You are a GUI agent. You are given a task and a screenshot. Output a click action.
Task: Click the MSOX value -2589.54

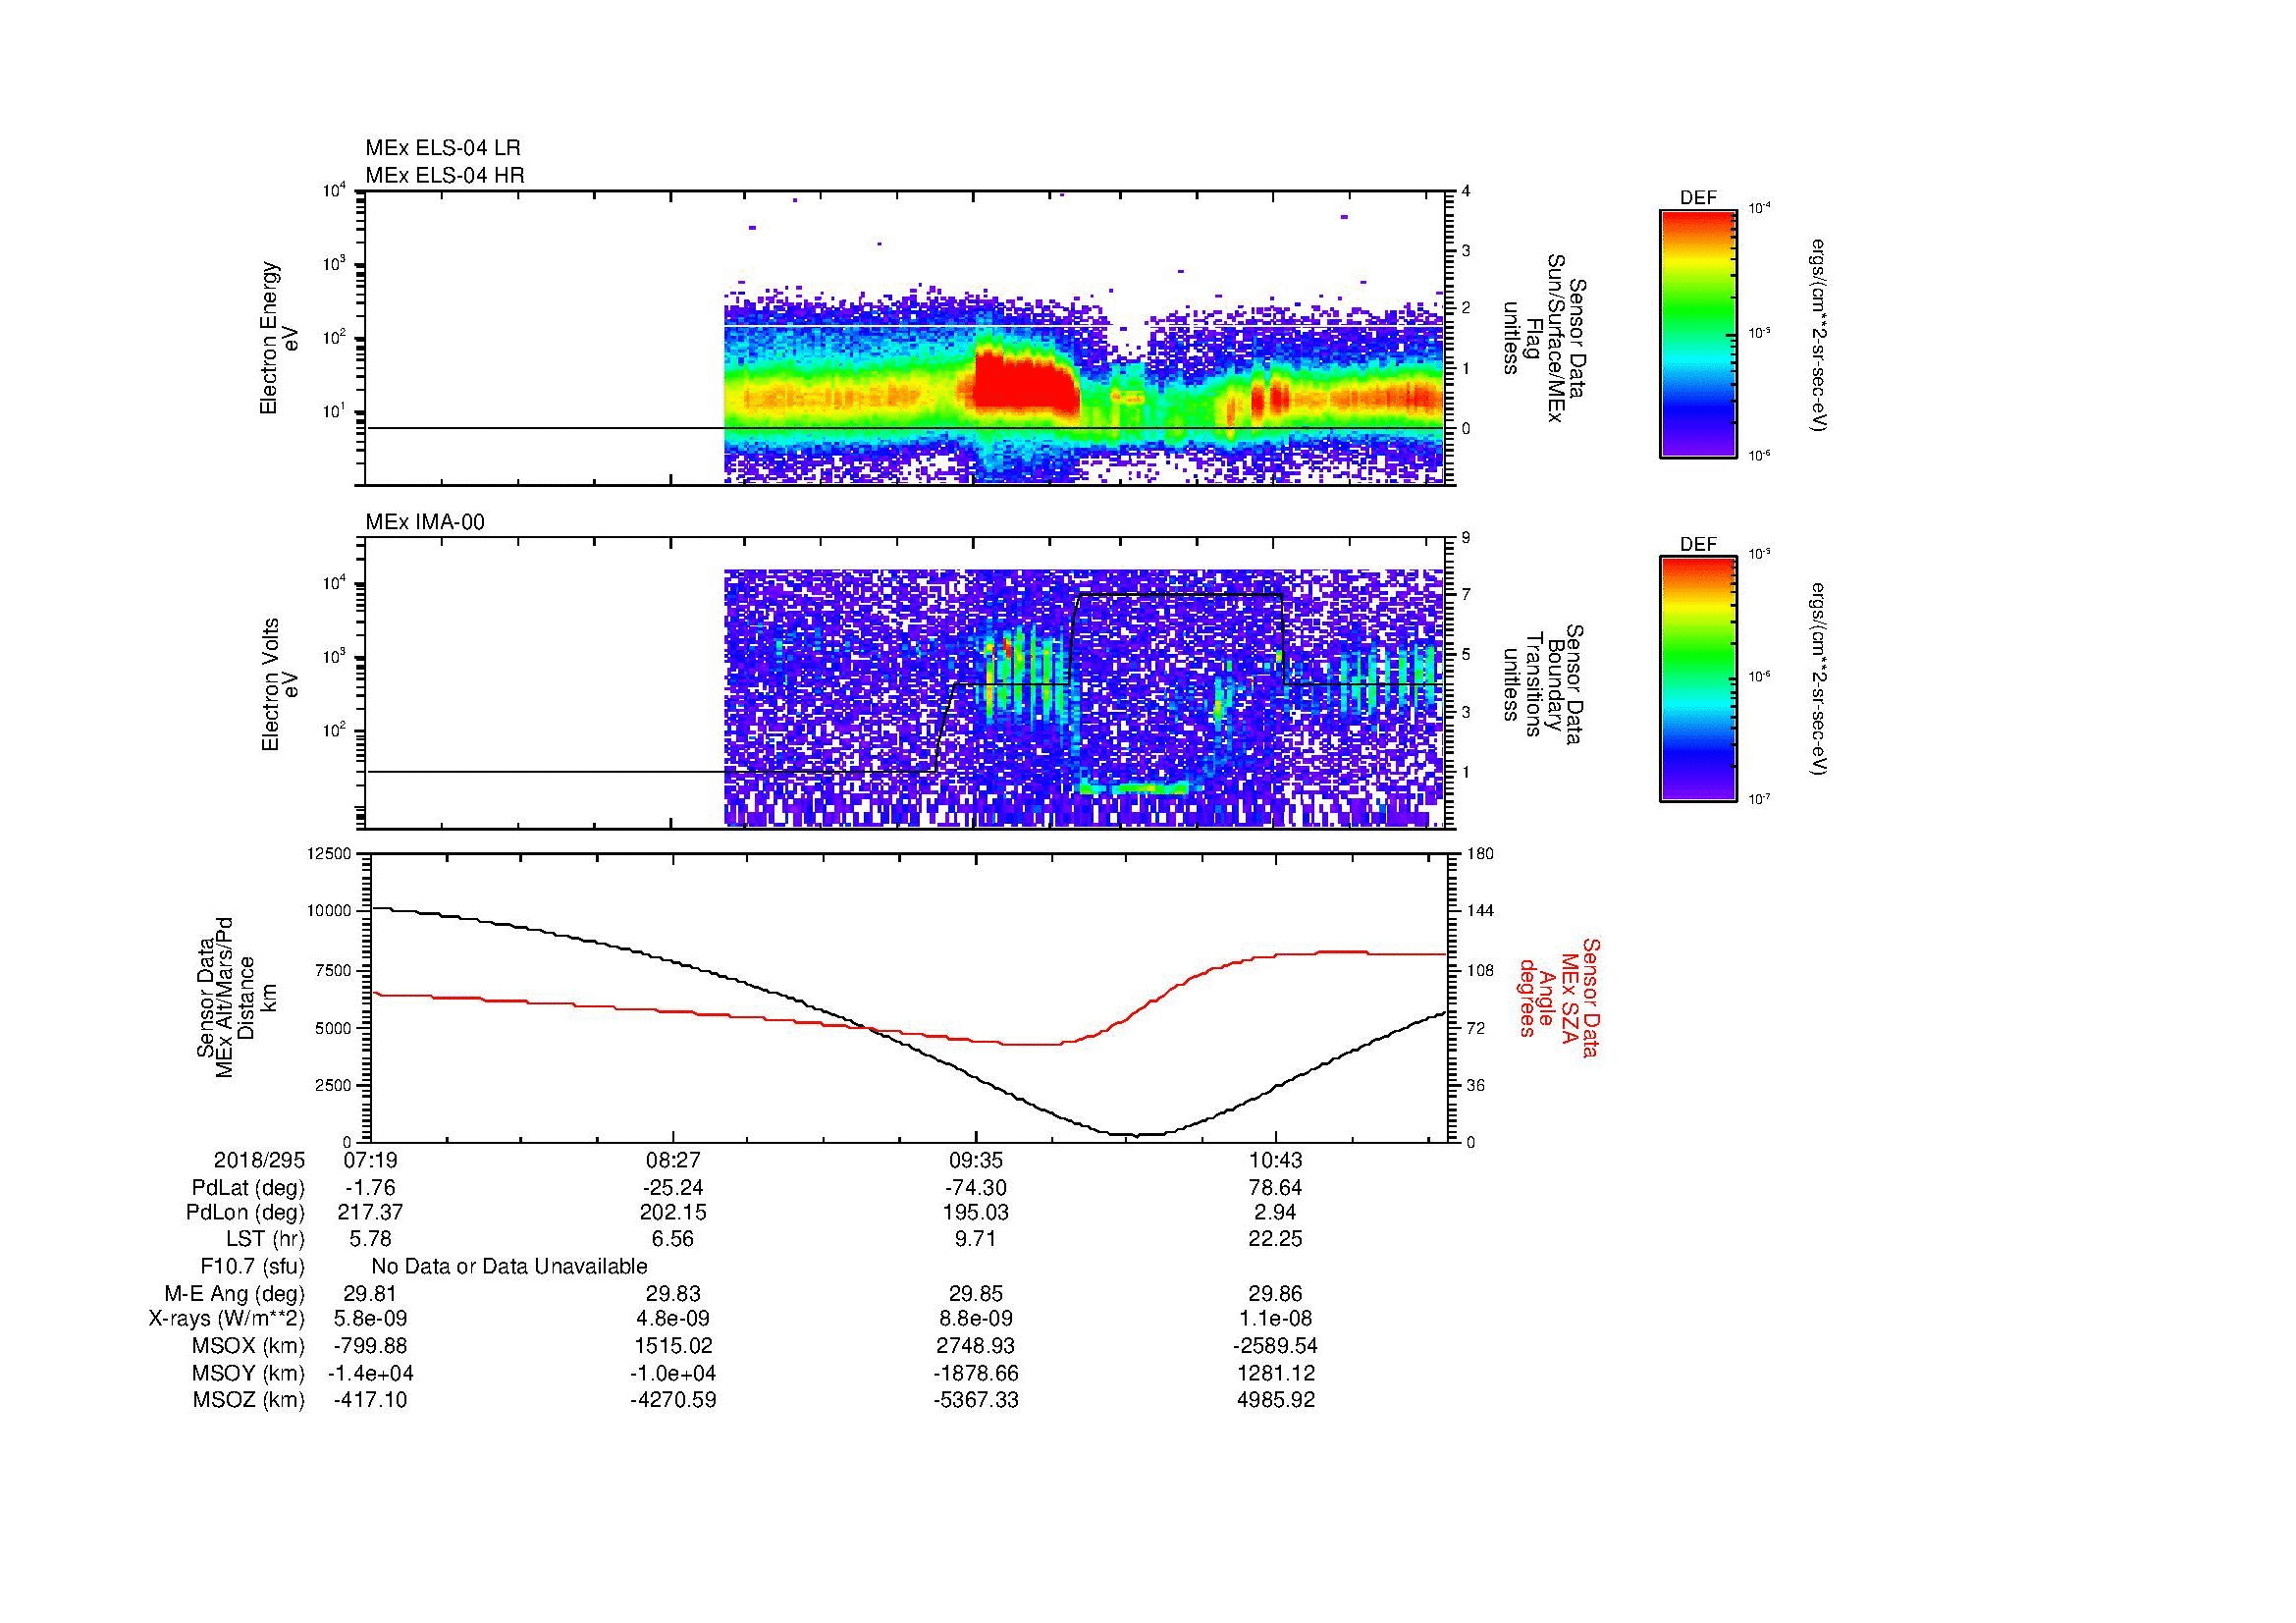click(1275, 1346)
